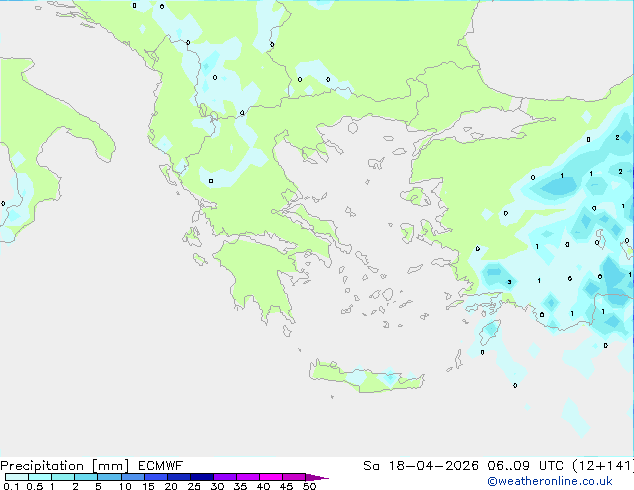Click the 'ECMWF' model label

[x=161, y=466]
